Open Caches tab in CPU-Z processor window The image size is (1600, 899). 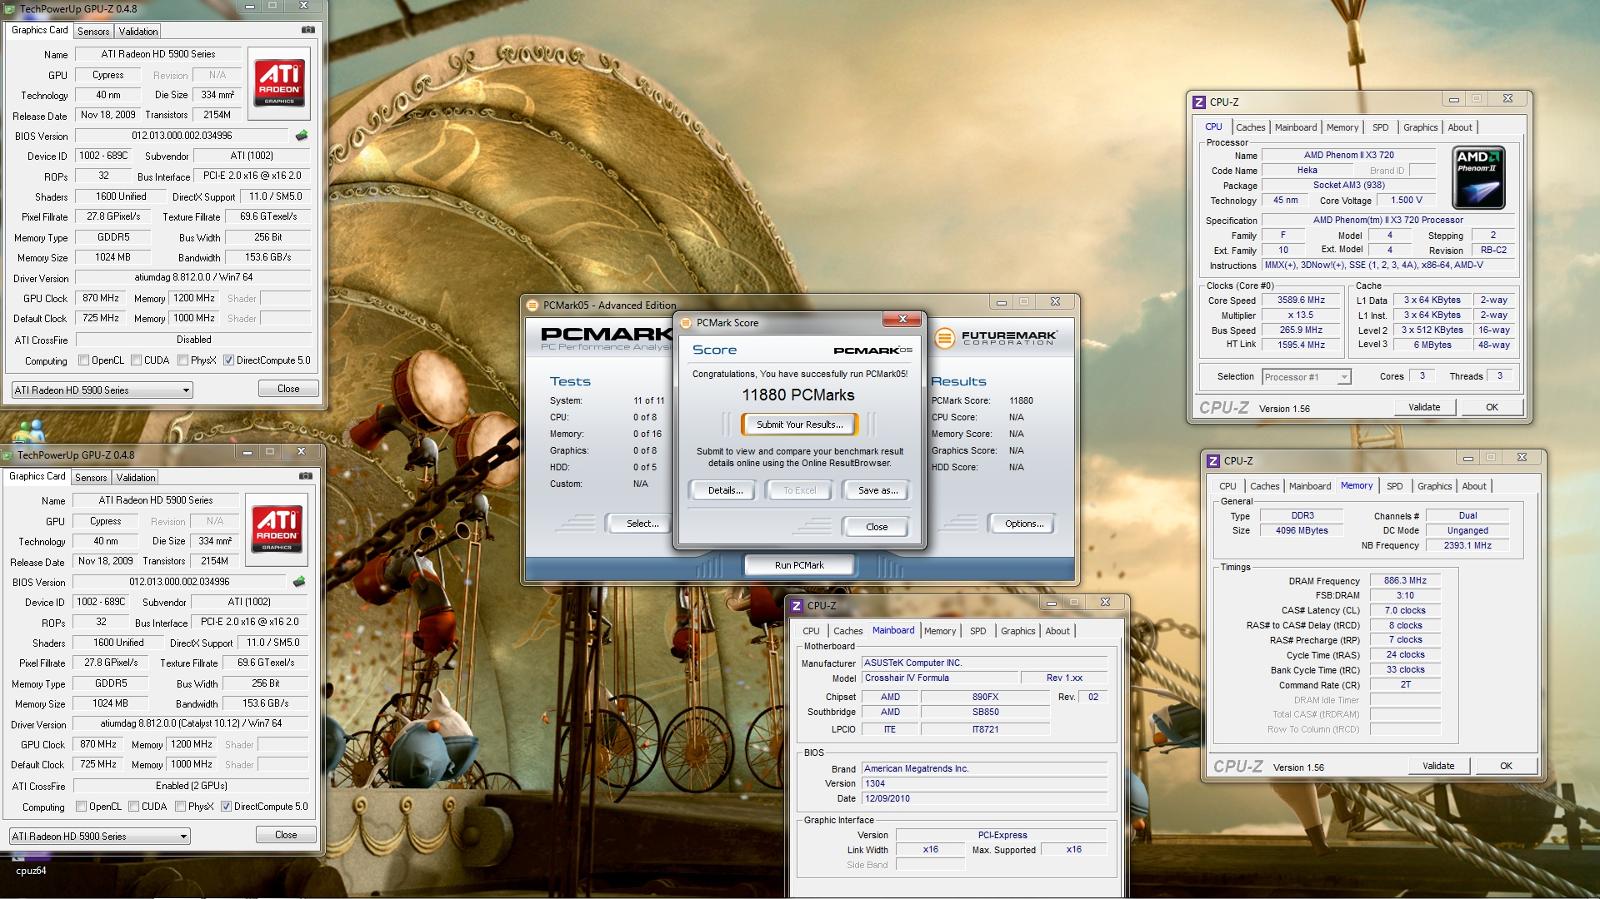(1250, 127)
